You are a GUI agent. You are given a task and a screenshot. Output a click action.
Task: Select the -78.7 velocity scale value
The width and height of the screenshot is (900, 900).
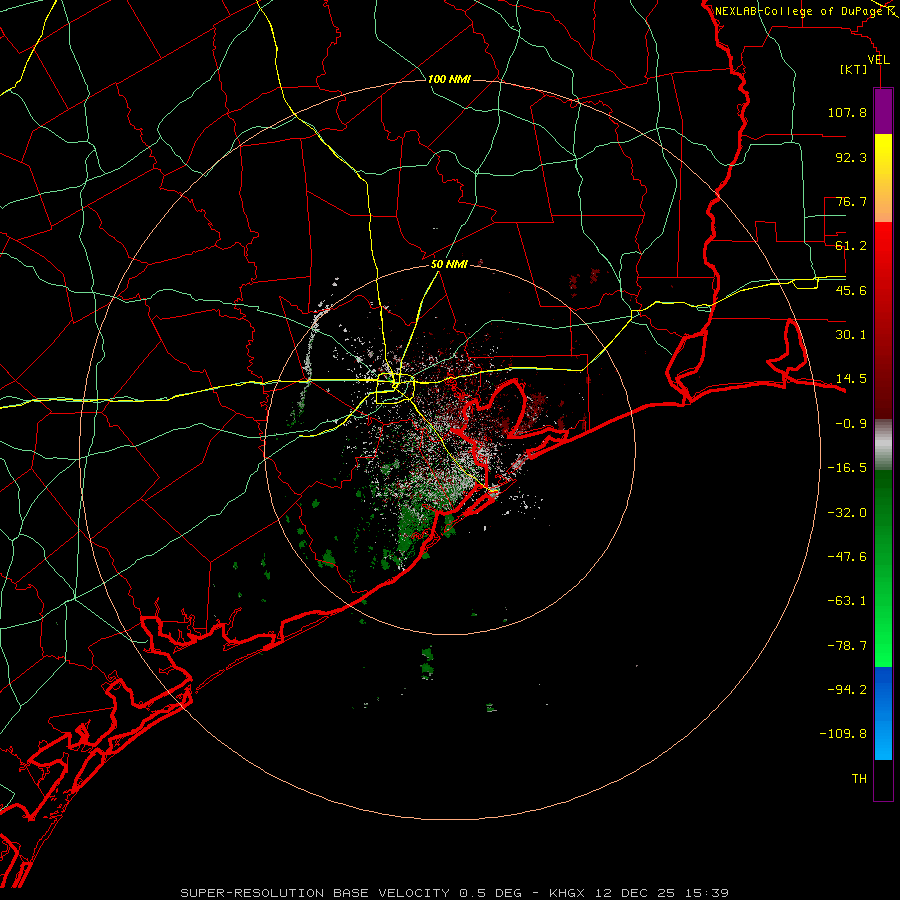pos(847,646)
